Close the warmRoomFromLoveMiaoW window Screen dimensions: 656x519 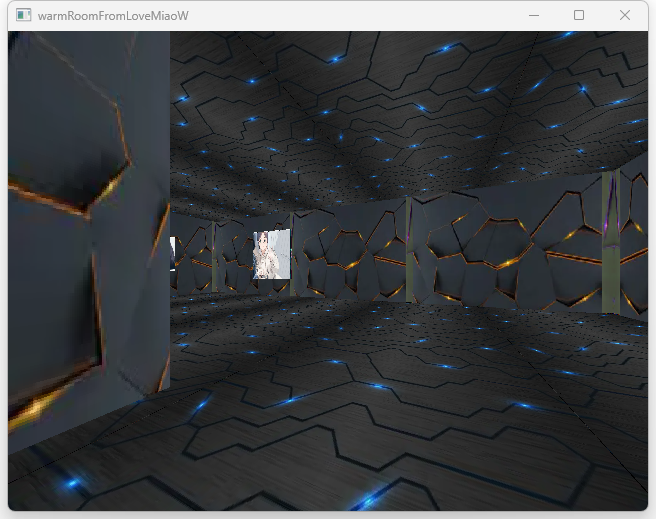tap(625, 16)
